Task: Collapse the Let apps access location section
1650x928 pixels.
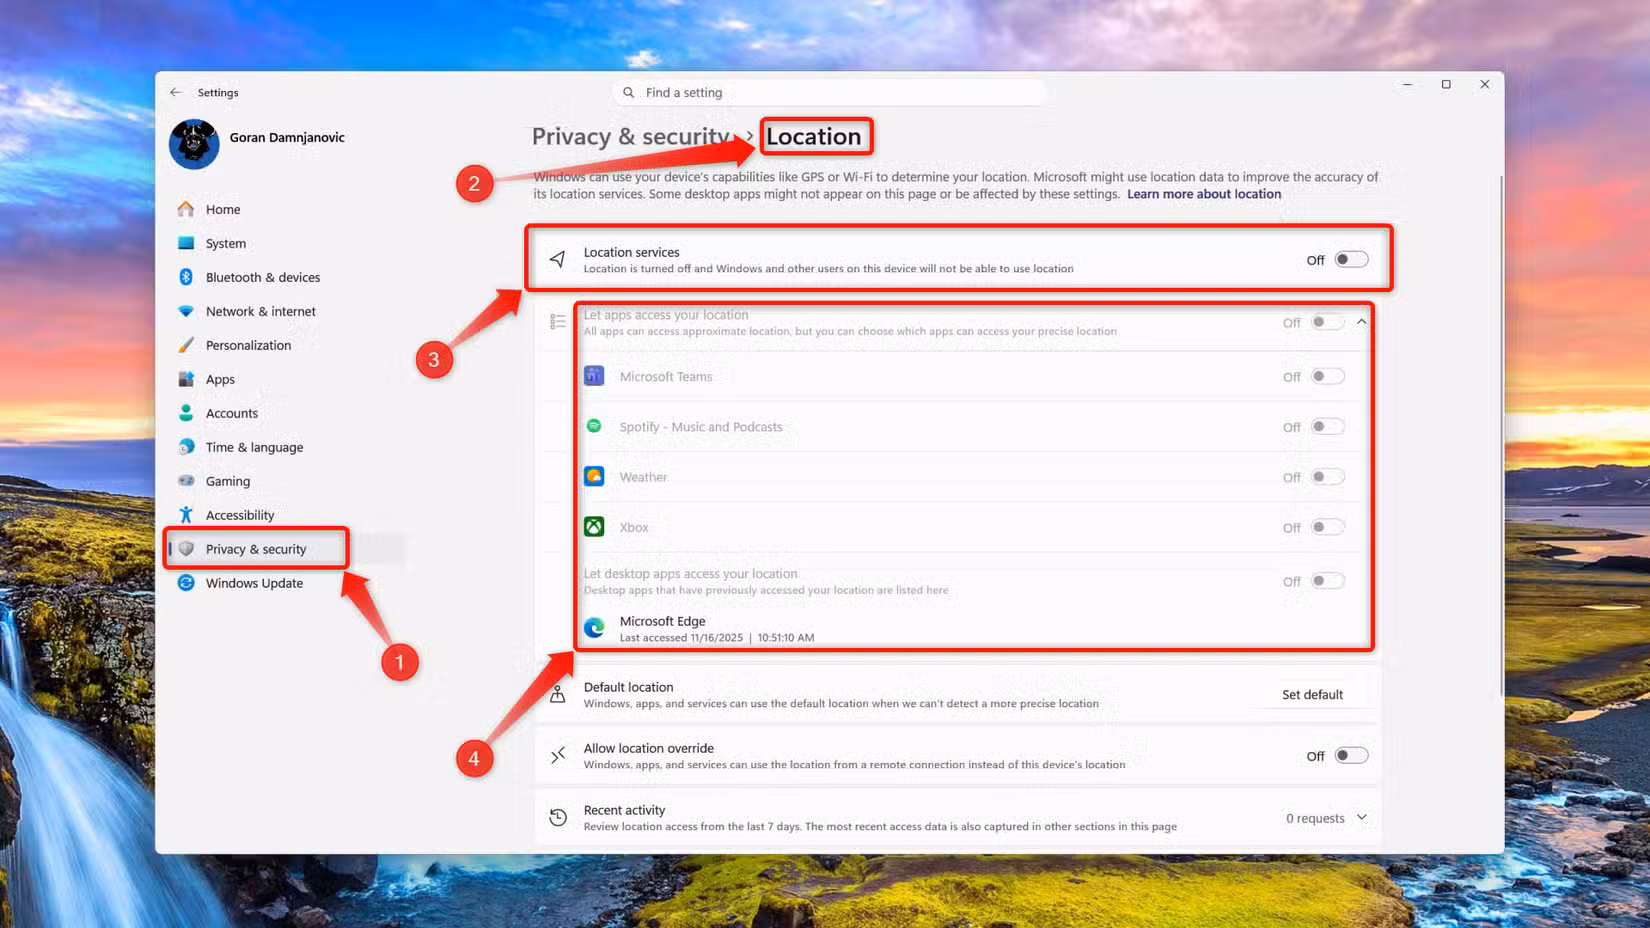Action: point(1361,322)
